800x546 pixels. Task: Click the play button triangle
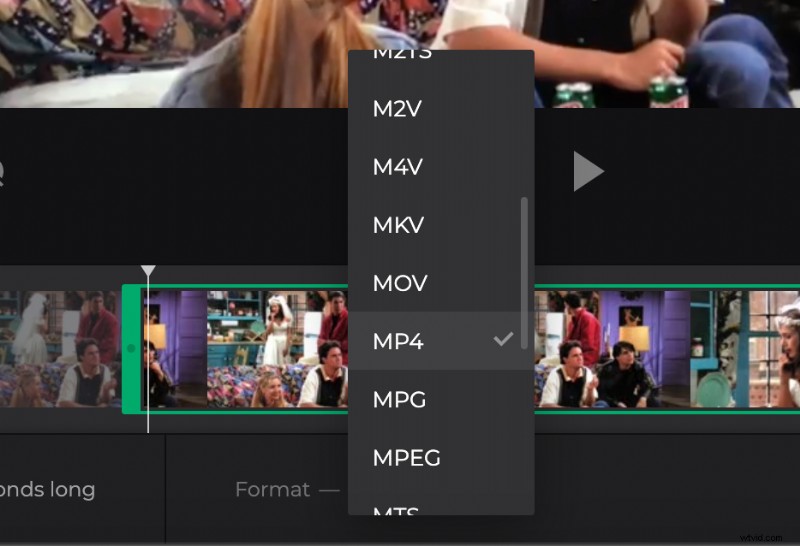588,171
